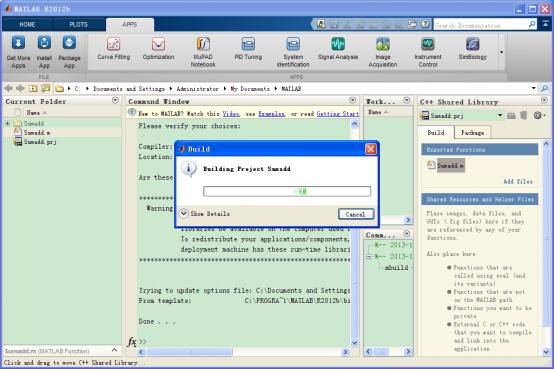554x369 pixels.
Task: Click the Build progress bar
Action: pos(287,192)
